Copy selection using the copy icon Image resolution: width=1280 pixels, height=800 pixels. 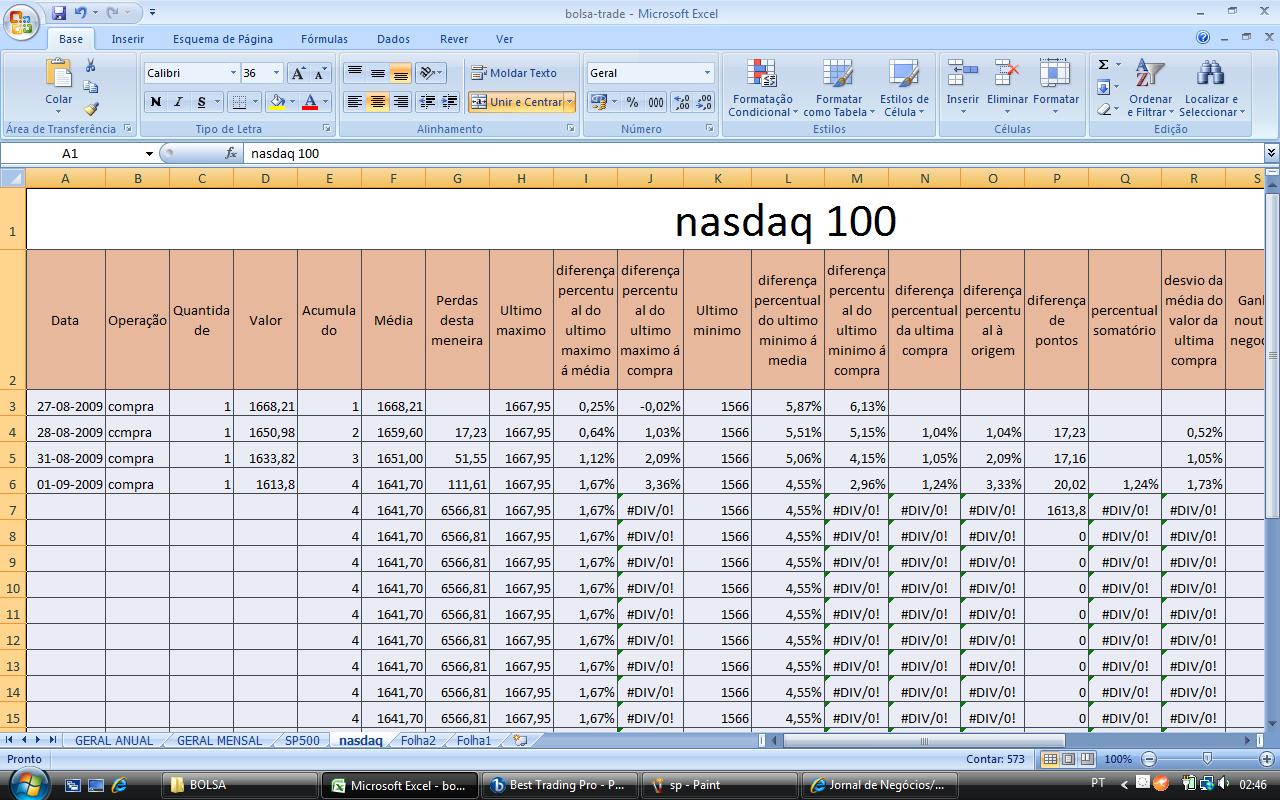(91, 87)
